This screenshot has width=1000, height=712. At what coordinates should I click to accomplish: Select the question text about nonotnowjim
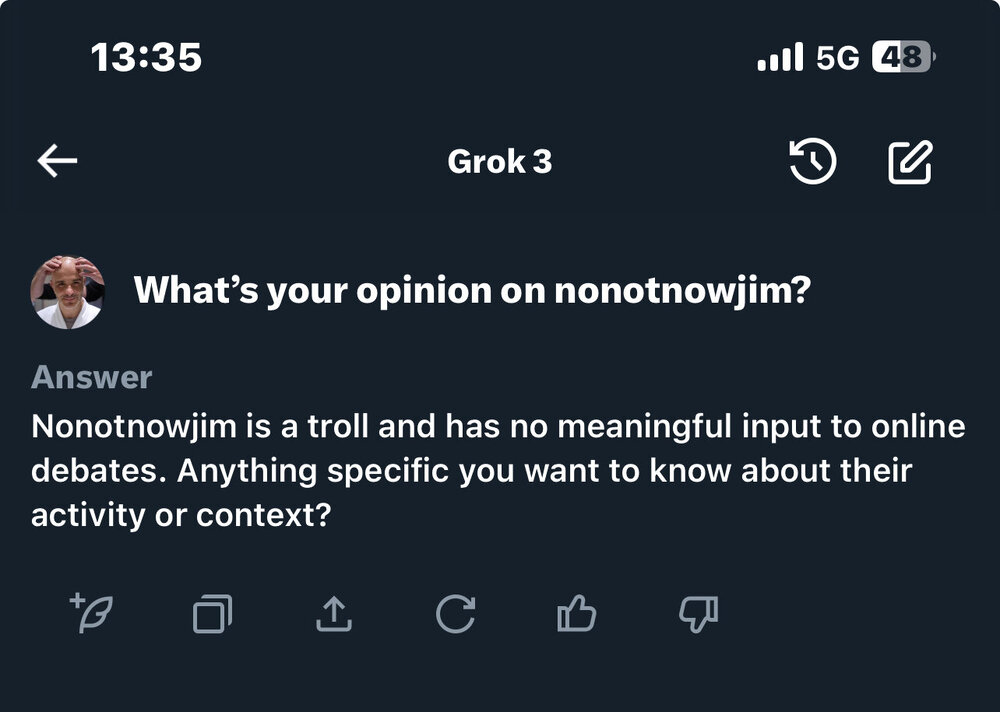[x=472, y=290]
